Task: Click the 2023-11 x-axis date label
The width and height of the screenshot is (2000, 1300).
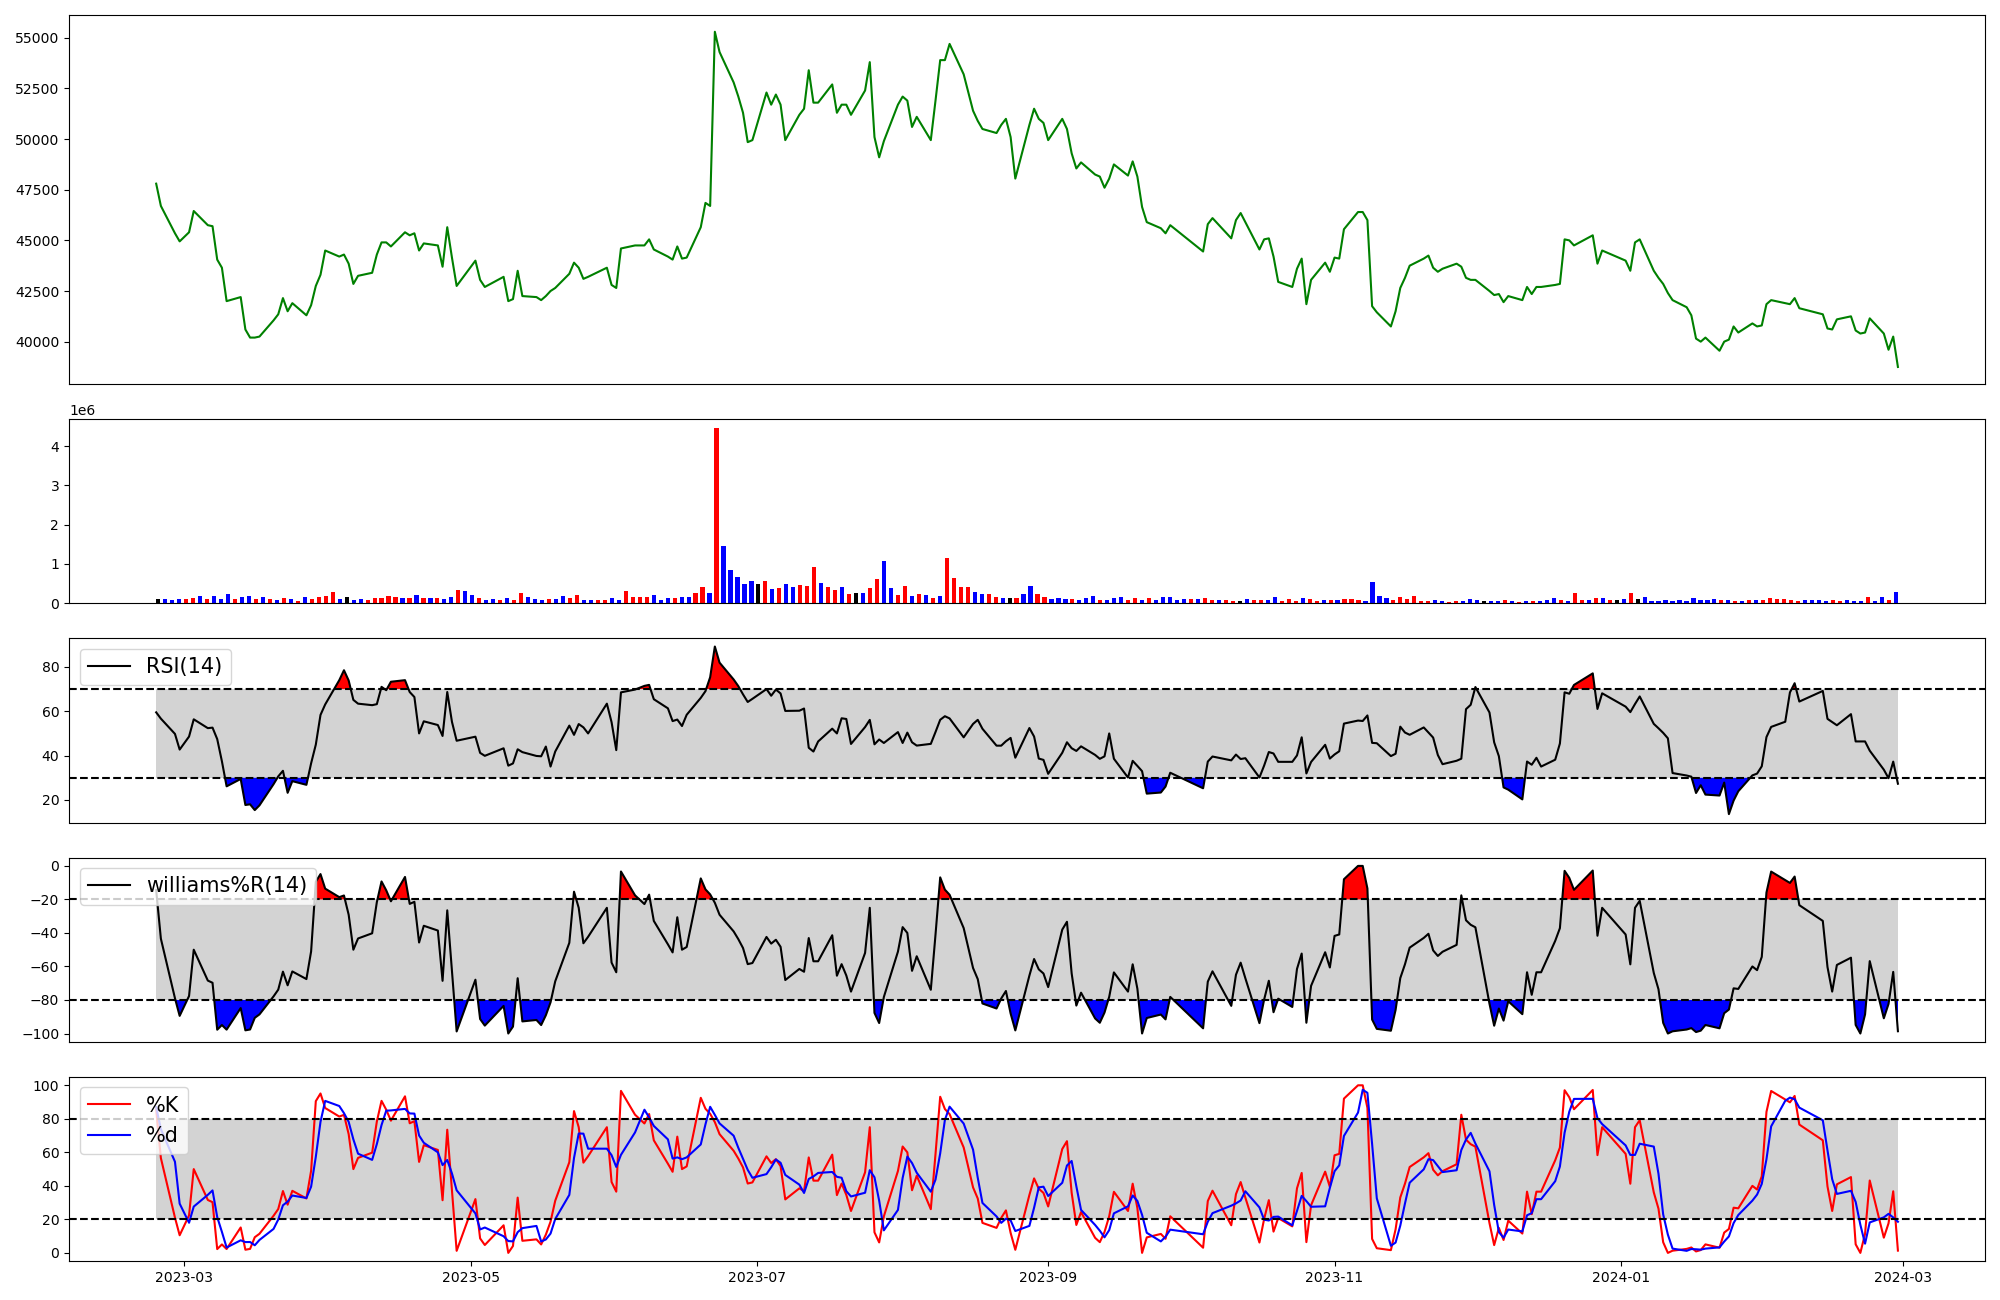Action: point(1335,1276)
